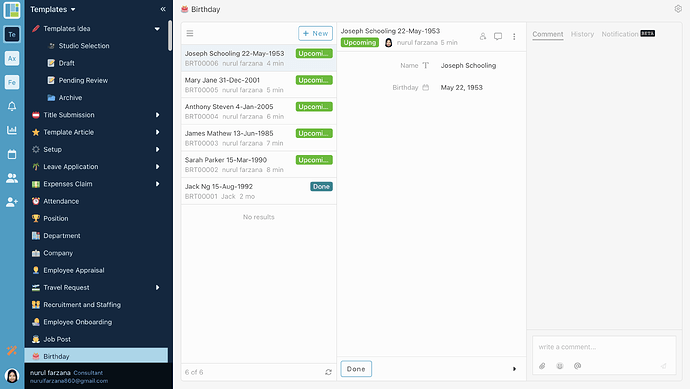Click Upcoming status badge in detail

point(360,43)
